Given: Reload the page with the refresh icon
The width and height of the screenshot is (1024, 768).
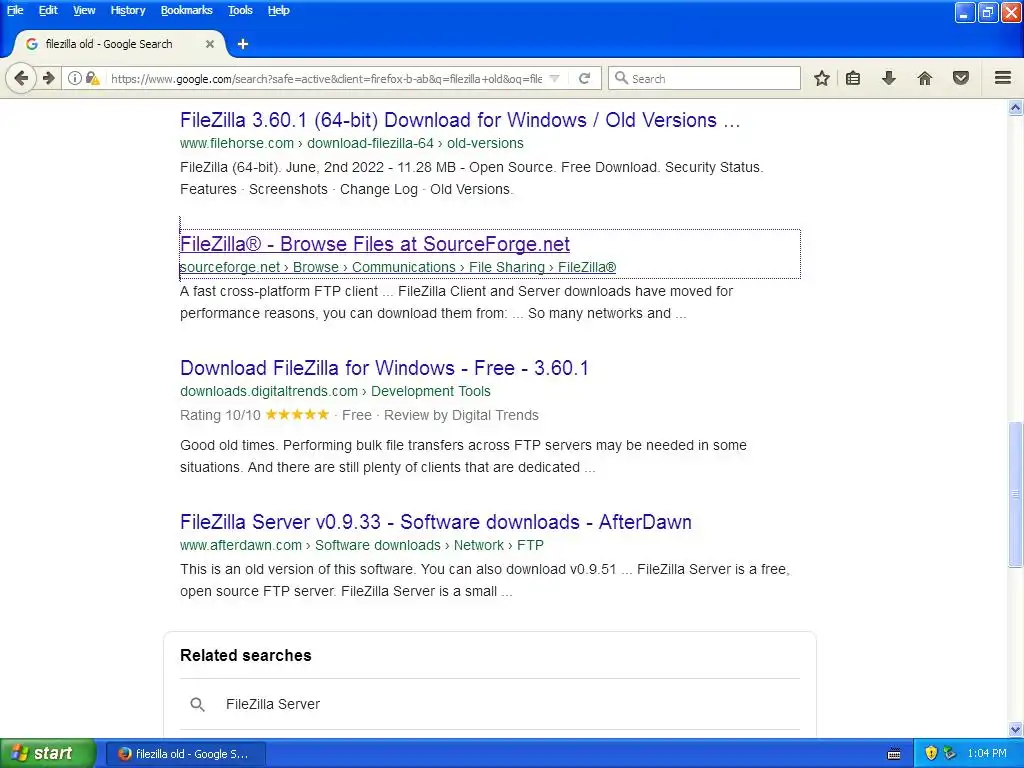Looking at the screenshot, I should [x=584, y=78].
